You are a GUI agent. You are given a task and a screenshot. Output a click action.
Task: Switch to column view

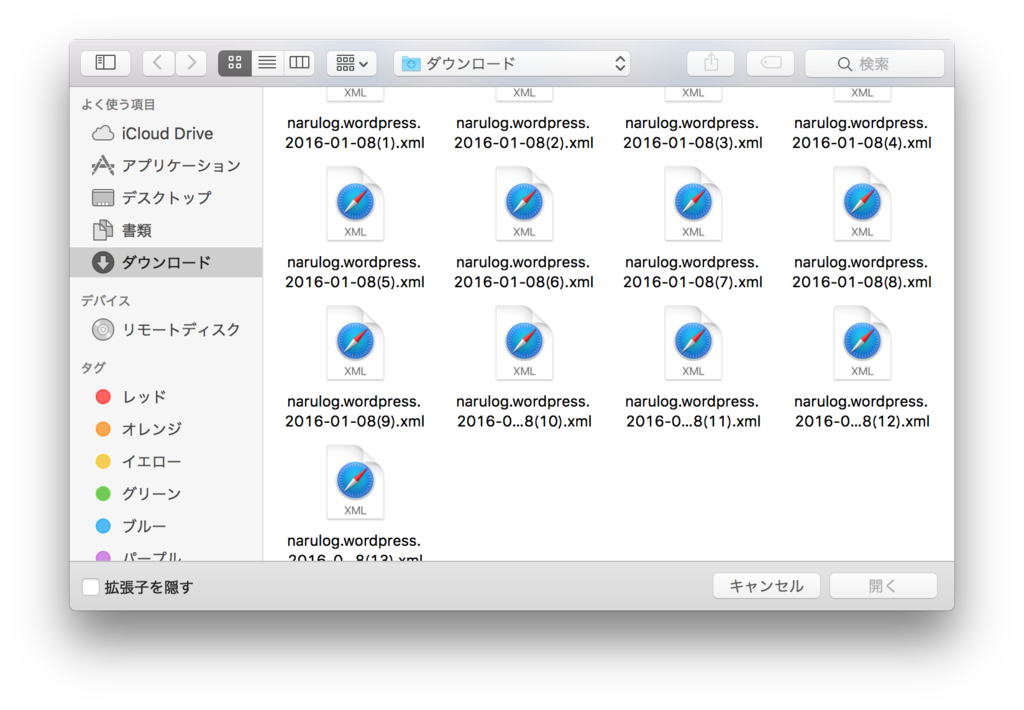[x=299, y=63]
